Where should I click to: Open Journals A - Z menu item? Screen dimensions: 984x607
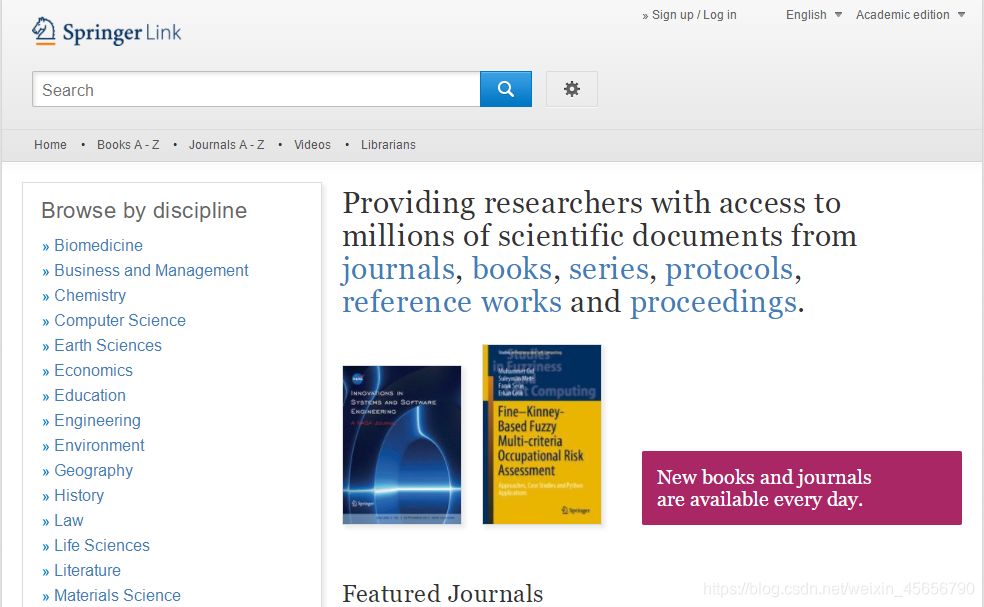(227, 145)
